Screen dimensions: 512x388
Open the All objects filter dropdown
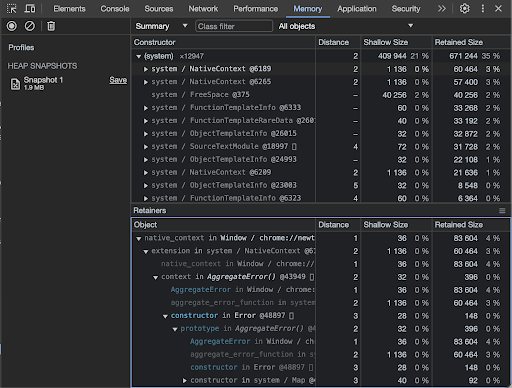(x=346, y=26)
